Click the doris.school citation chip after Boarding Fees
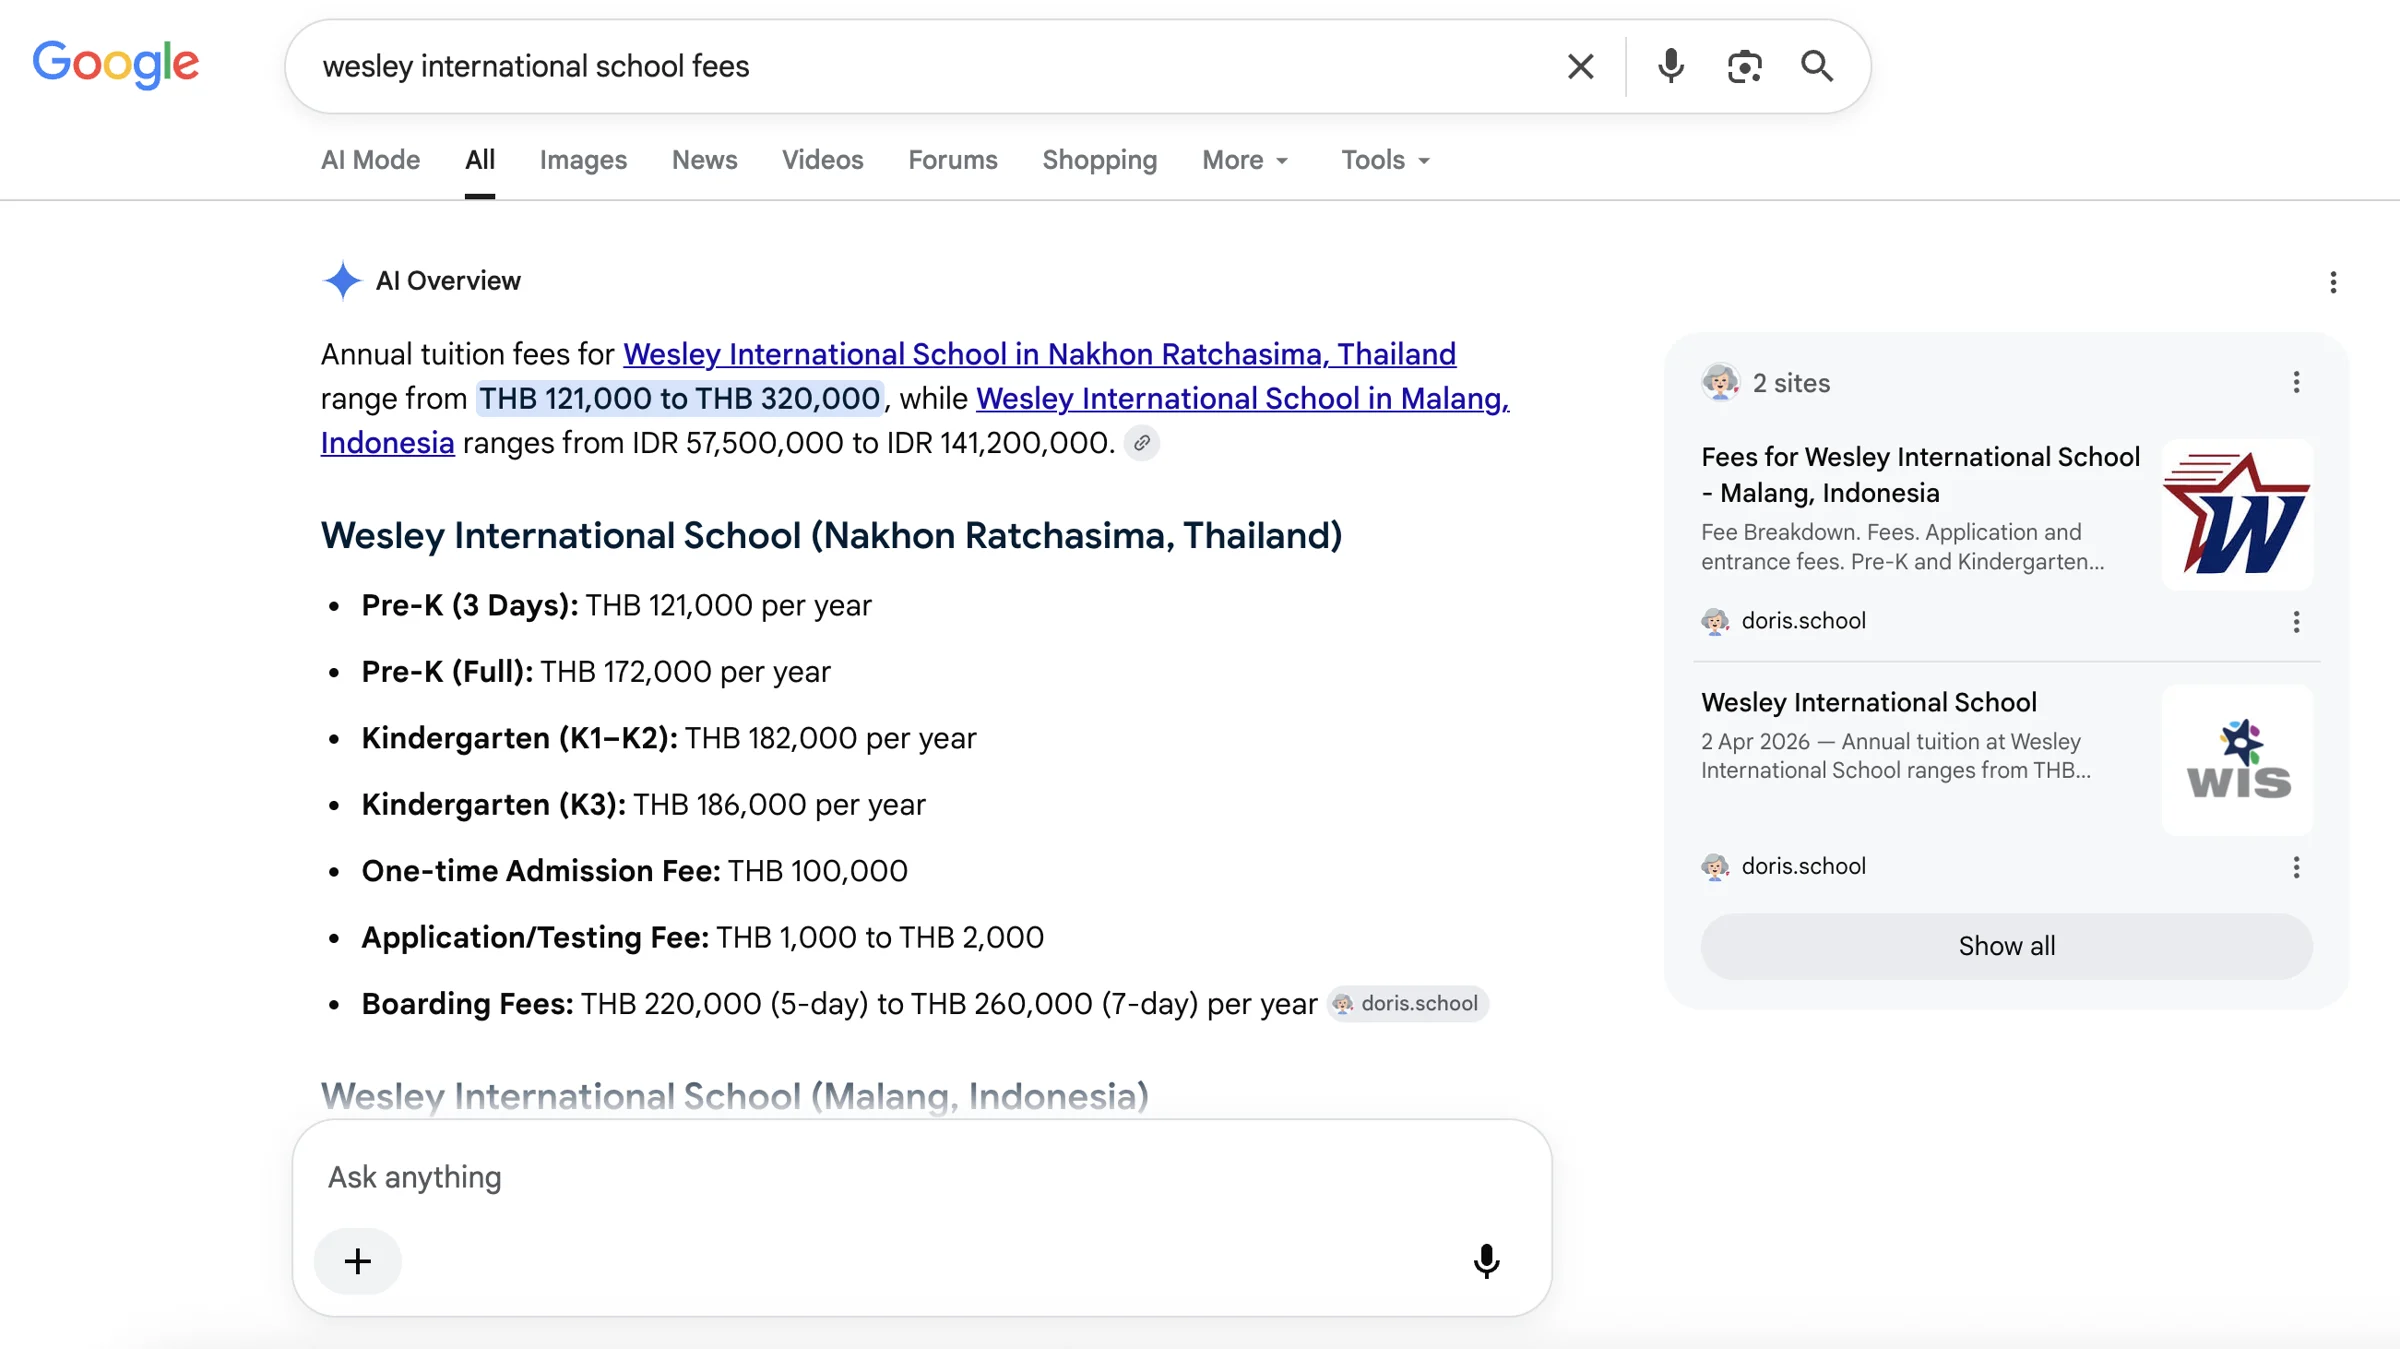The width and height of the screenshot is (2400, 1349). (1408, 1003)
